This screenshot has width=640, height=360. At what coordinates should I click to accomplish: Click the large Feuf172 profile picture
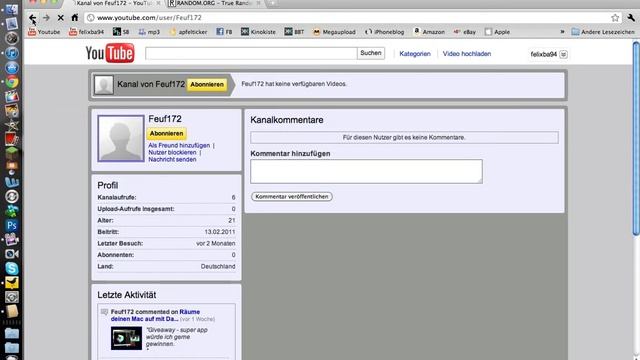[x=121, y=138]
